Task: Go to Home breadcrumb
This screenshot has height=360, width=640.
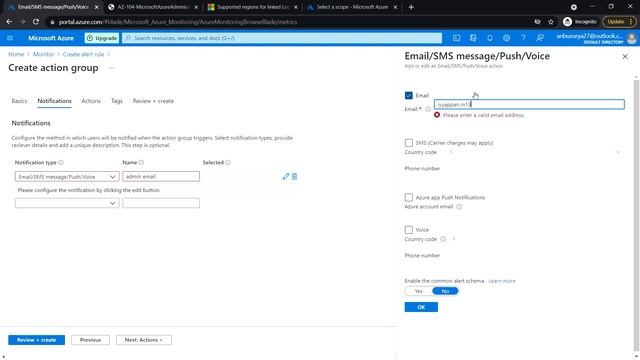Action: pos(16,54)
